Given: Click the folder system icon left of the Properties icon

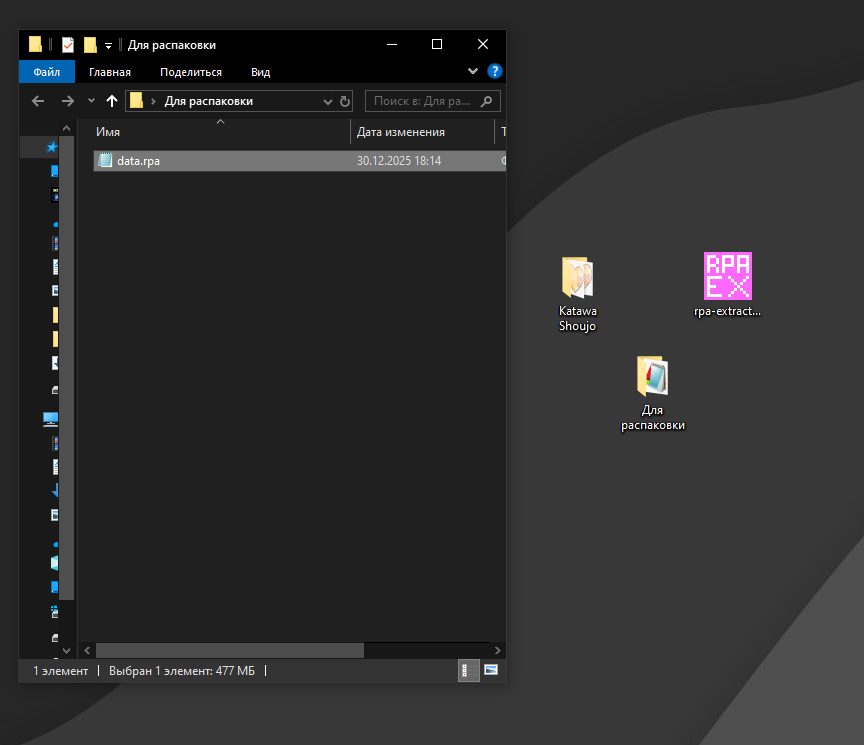Looking at the screenshot, I should (x=35, y=44).
